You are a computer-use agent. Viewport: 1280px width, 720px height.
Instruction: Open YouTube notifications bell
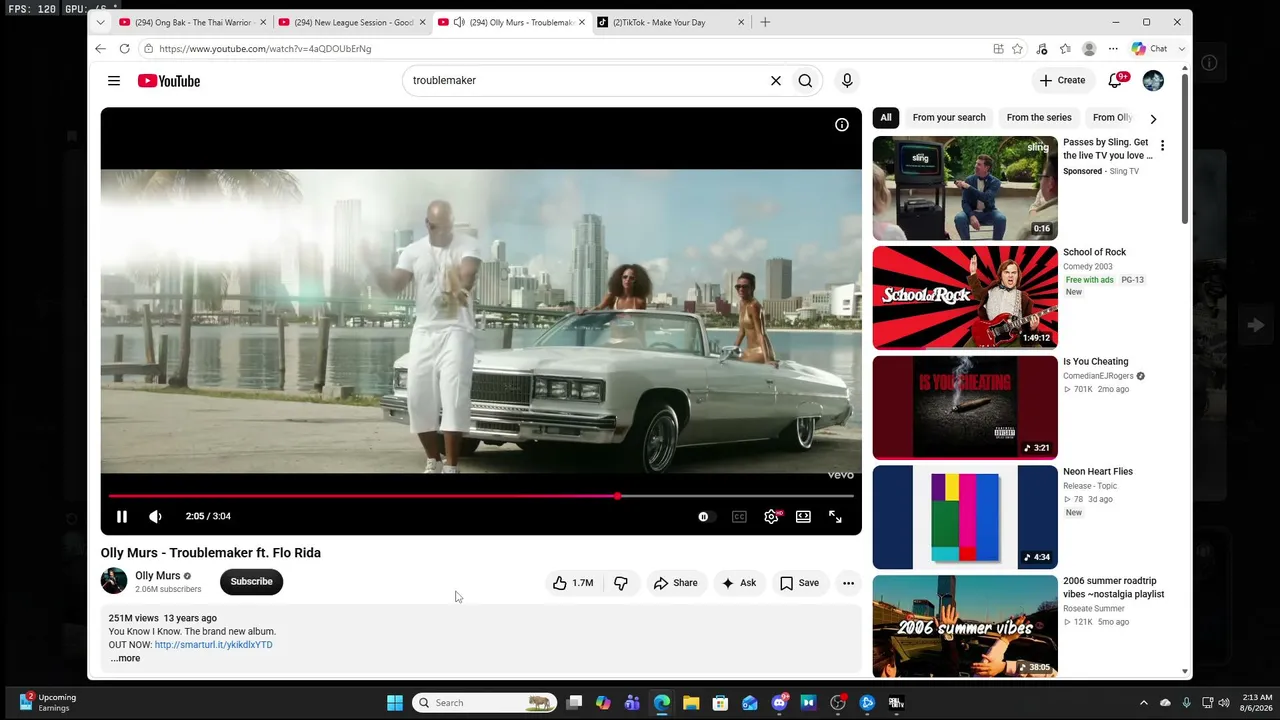pos(1116,81)
